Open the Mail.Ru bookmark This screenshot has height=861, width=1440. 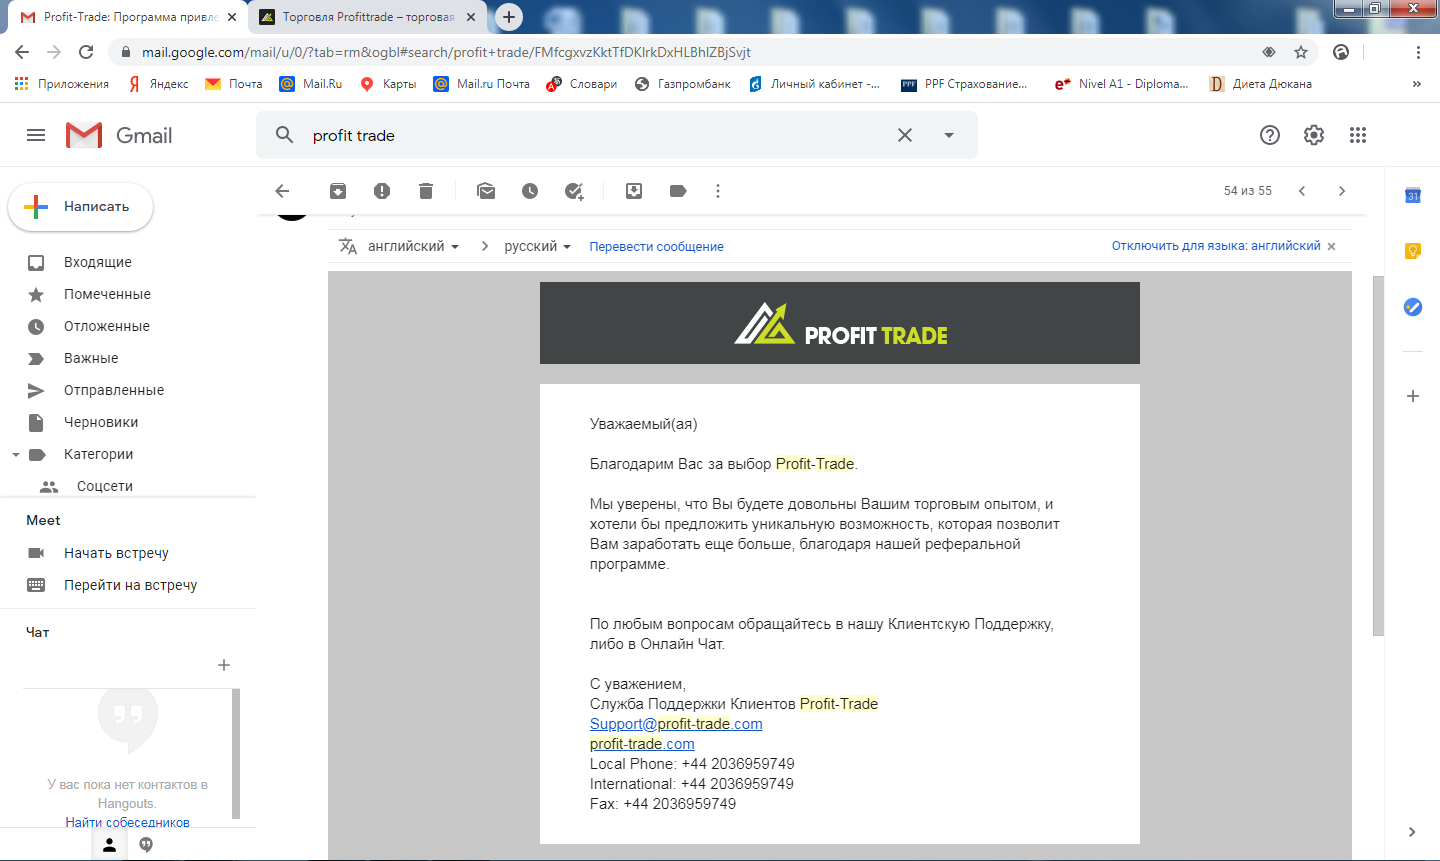(x=311, y=84)
